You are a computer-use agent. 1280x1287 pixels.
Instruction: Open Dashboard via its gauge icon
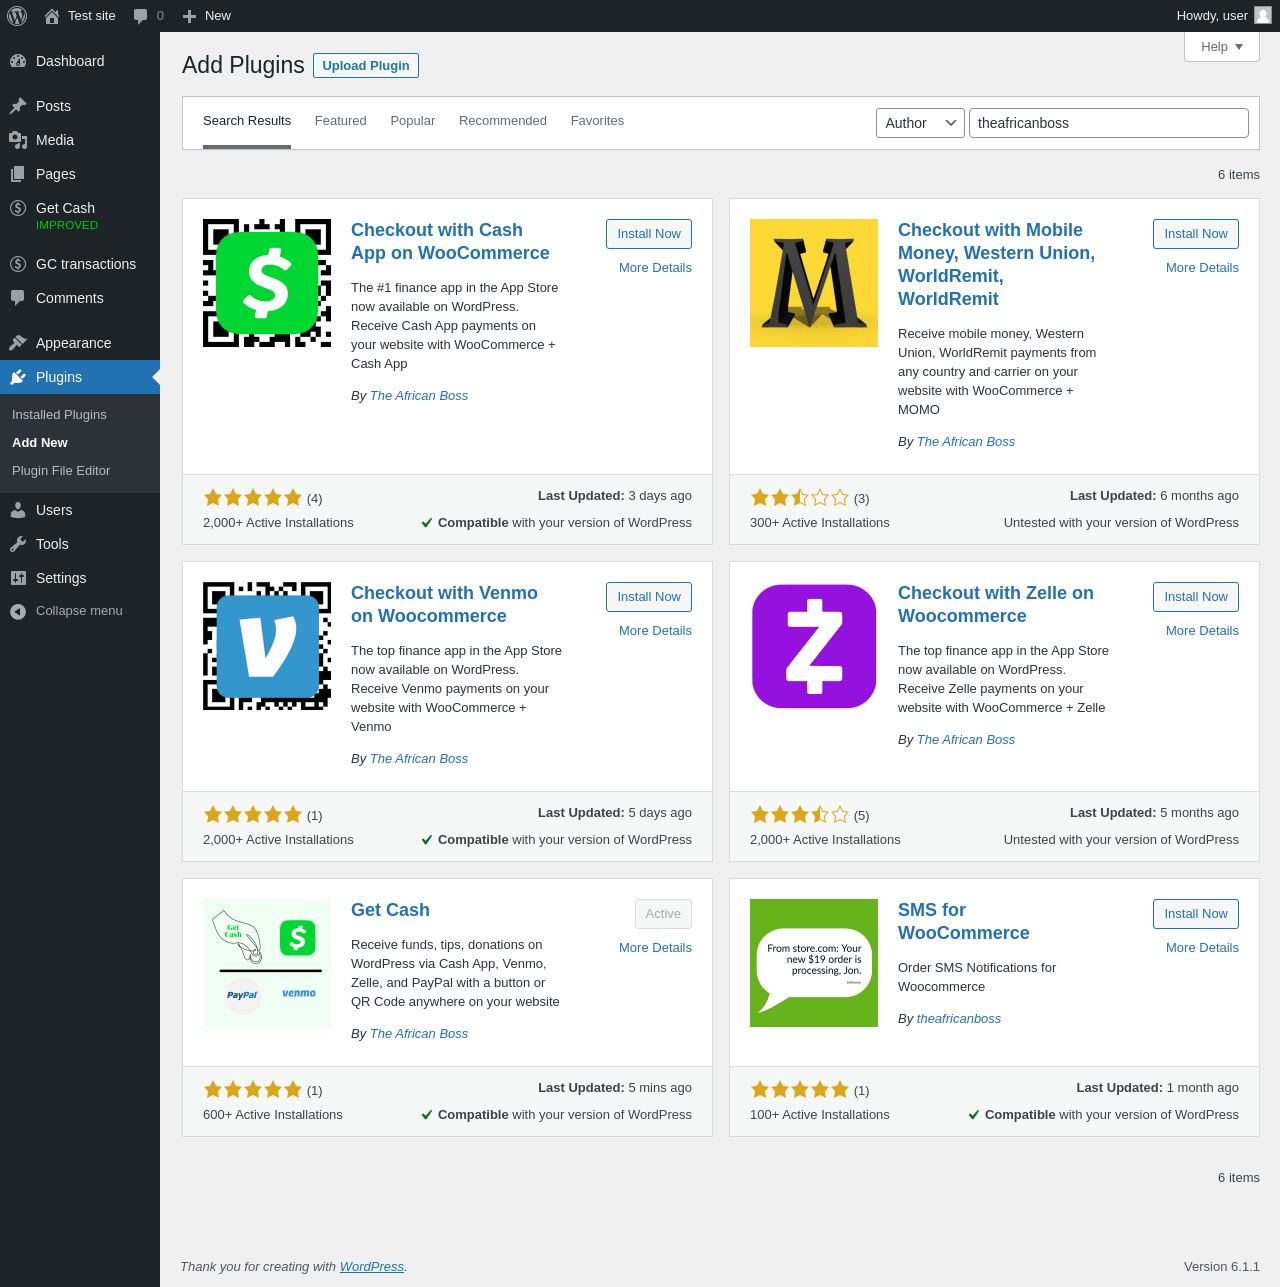point(18,61)
